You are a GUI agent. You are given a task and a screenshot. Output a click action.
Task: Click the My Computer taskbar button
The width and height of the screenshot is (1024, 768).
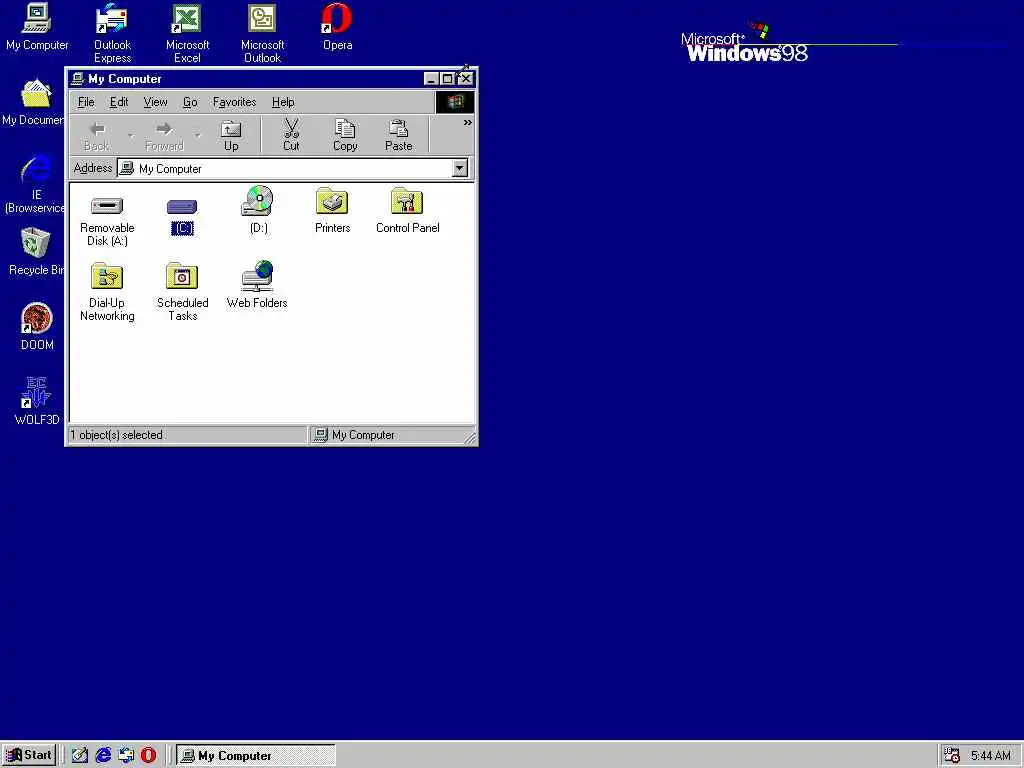[x=255, y=756]
